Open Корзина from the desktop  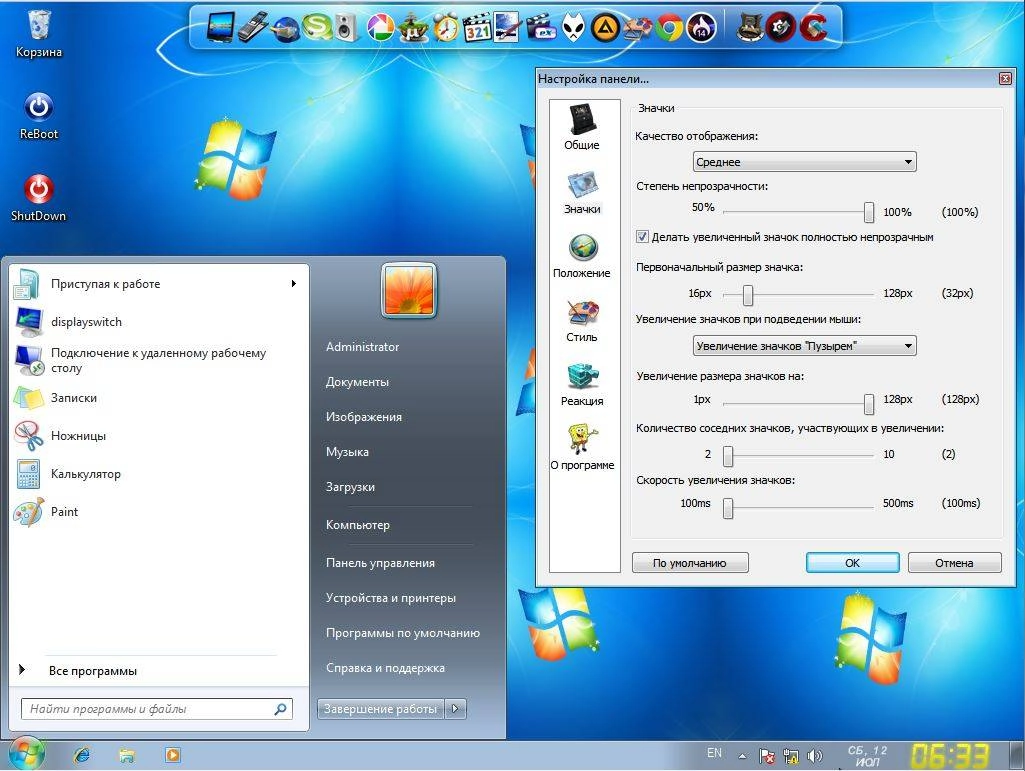[x=37, y=25]
